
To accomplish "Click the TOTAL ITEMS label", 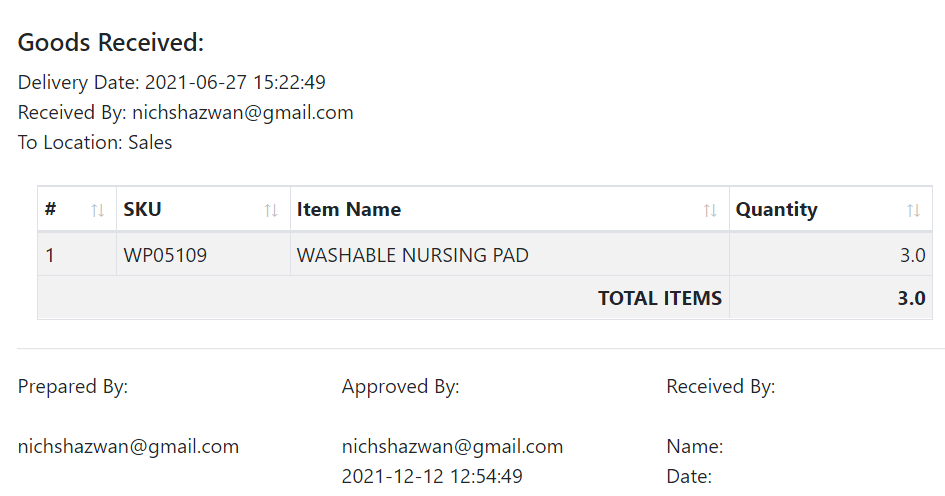I will pos(660,298).
